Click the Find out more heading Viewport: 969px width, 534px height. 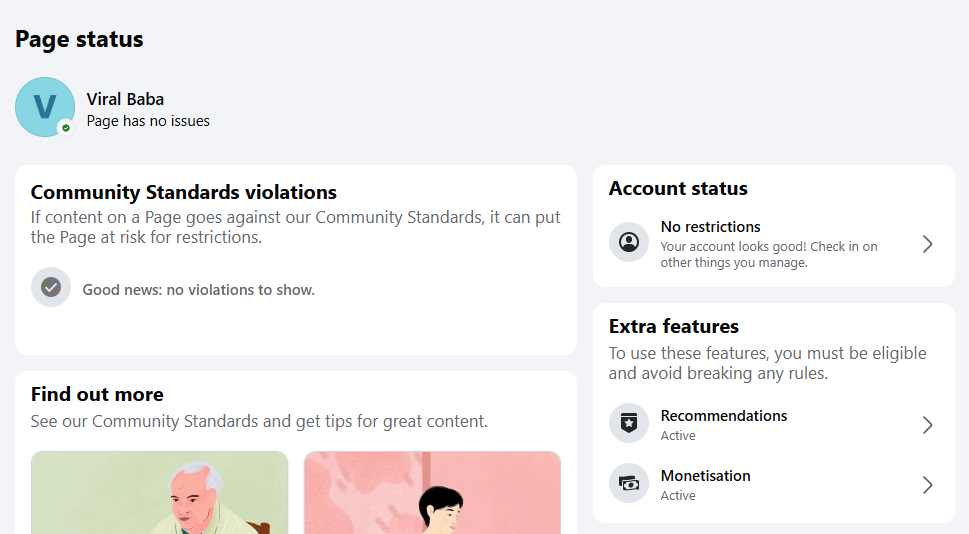98,394
